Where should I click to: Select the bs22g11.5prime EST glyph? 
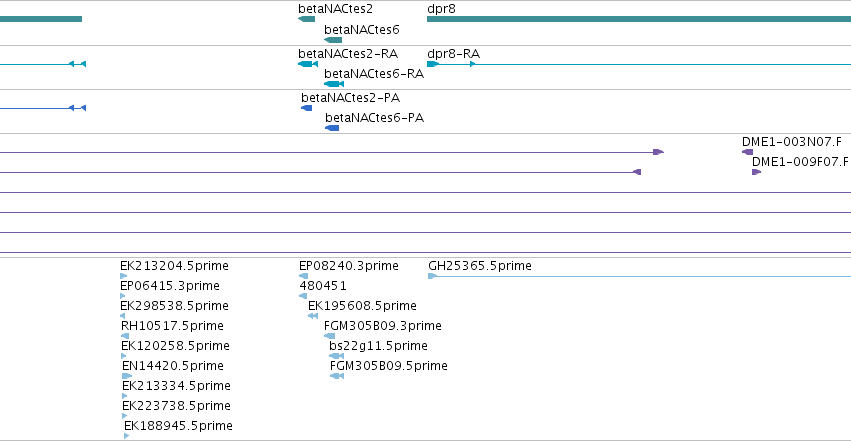pyautogui.click(x=336, y=356)
